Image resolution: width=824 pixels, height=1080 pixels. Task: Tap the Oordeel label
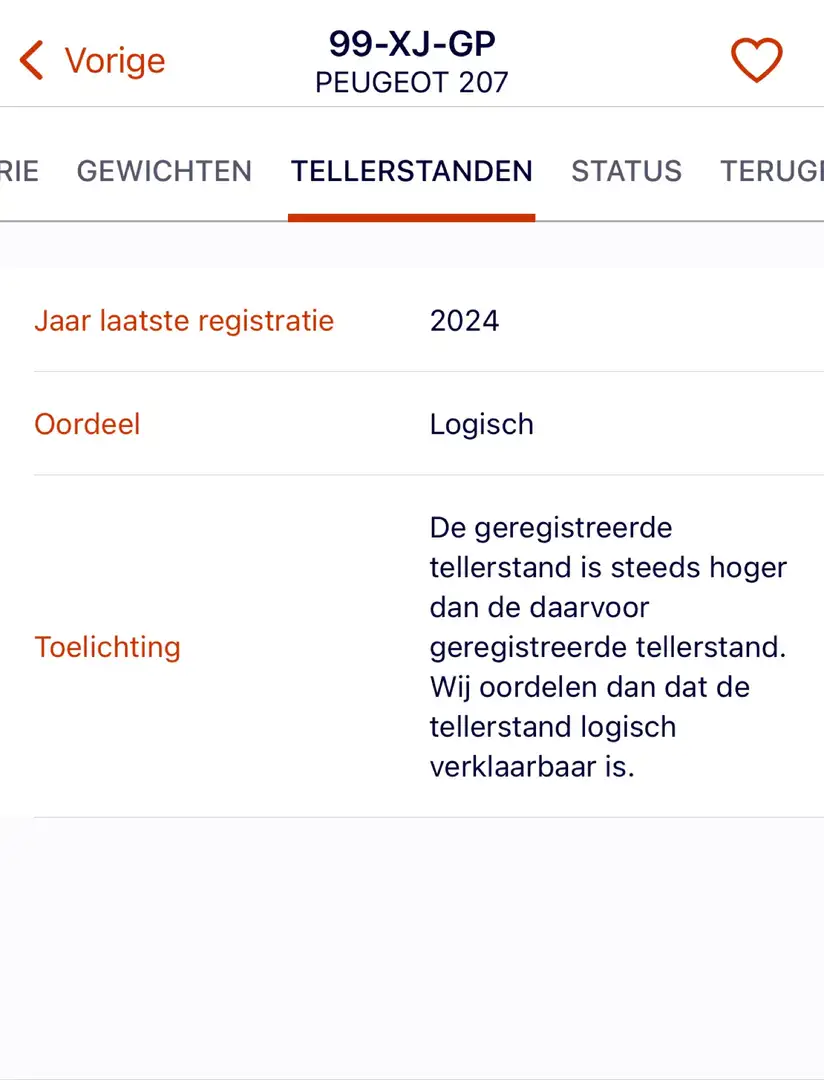point(87,424)
